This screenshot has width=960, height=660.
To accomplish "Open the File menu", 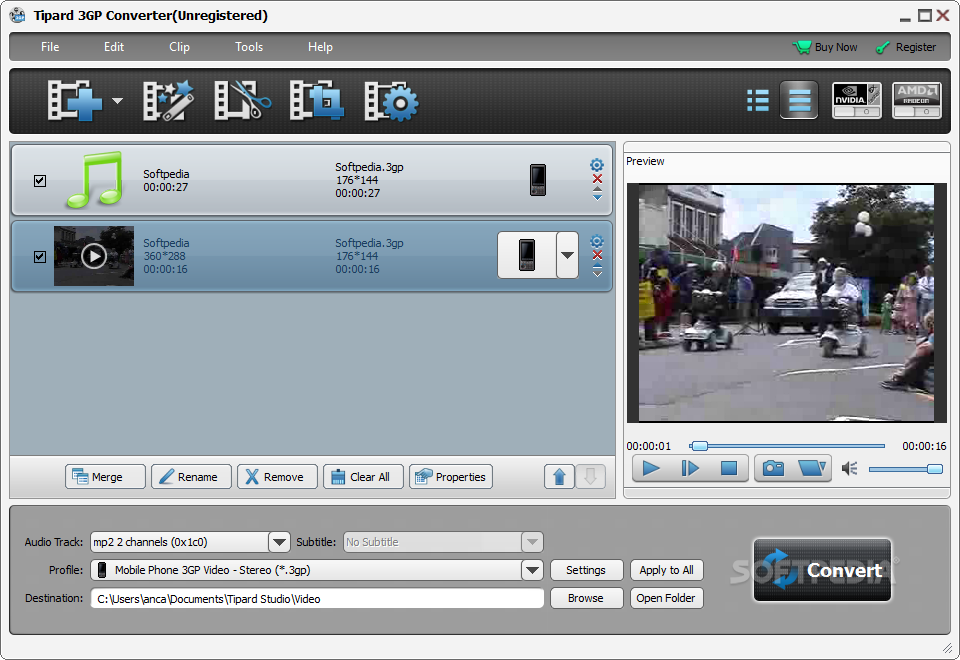I will 50,47.
